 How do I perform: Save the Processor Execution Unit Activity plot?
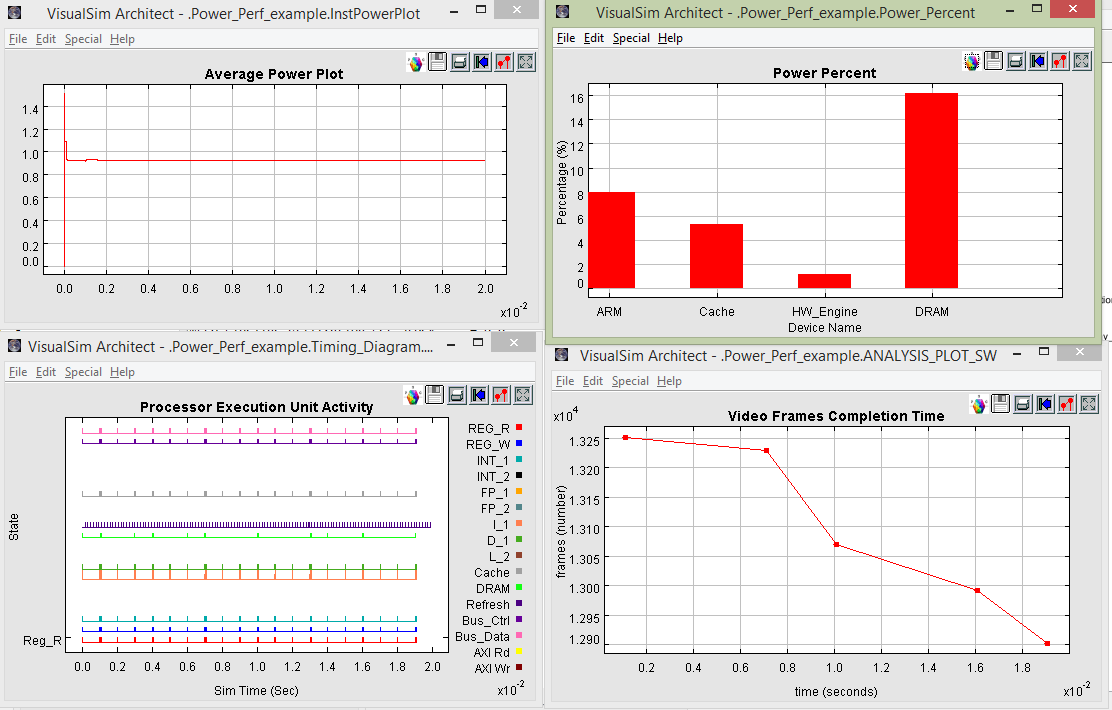pos(435,395)
